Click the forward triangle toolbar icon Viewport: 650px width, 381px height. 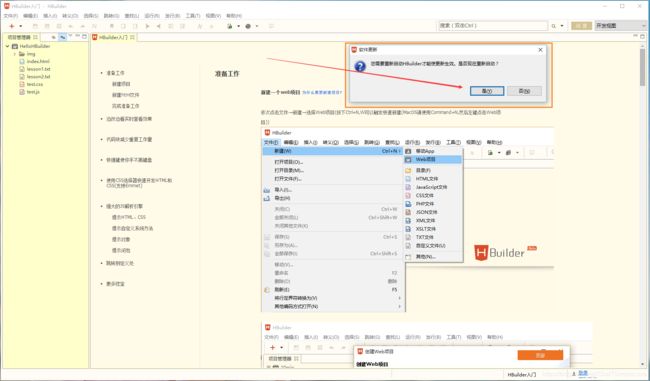coord(147,26)
